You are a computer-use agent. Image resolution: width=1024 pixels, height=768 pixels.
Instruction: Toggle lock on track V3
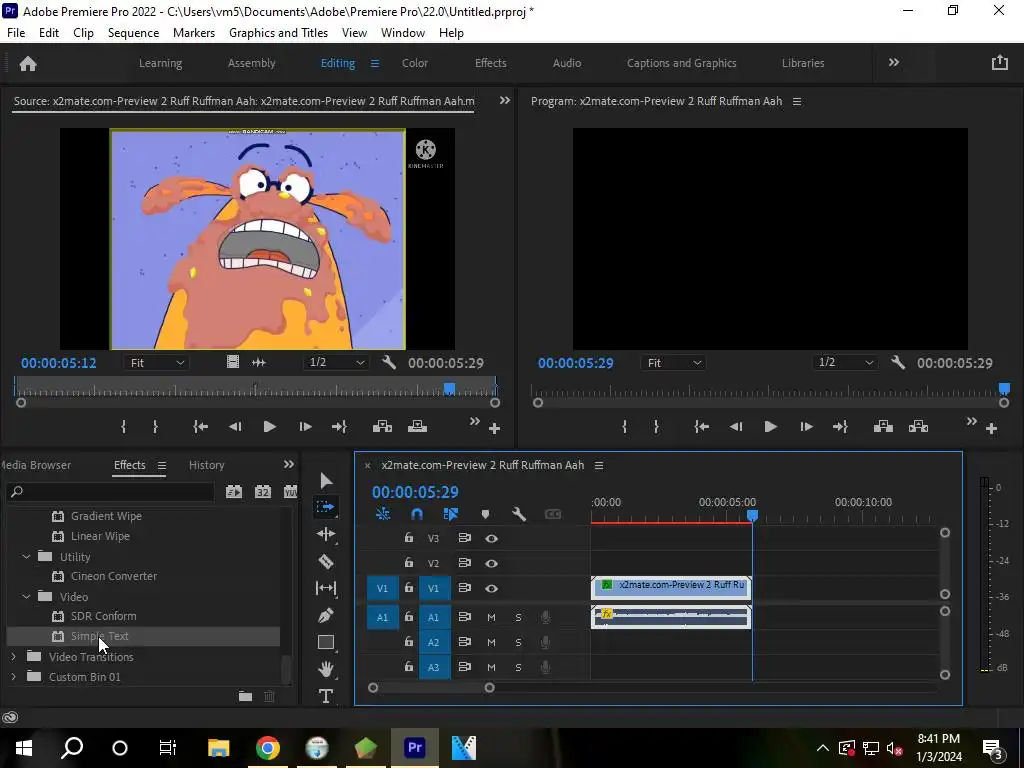pyautogui.click(x=409, y=537)
